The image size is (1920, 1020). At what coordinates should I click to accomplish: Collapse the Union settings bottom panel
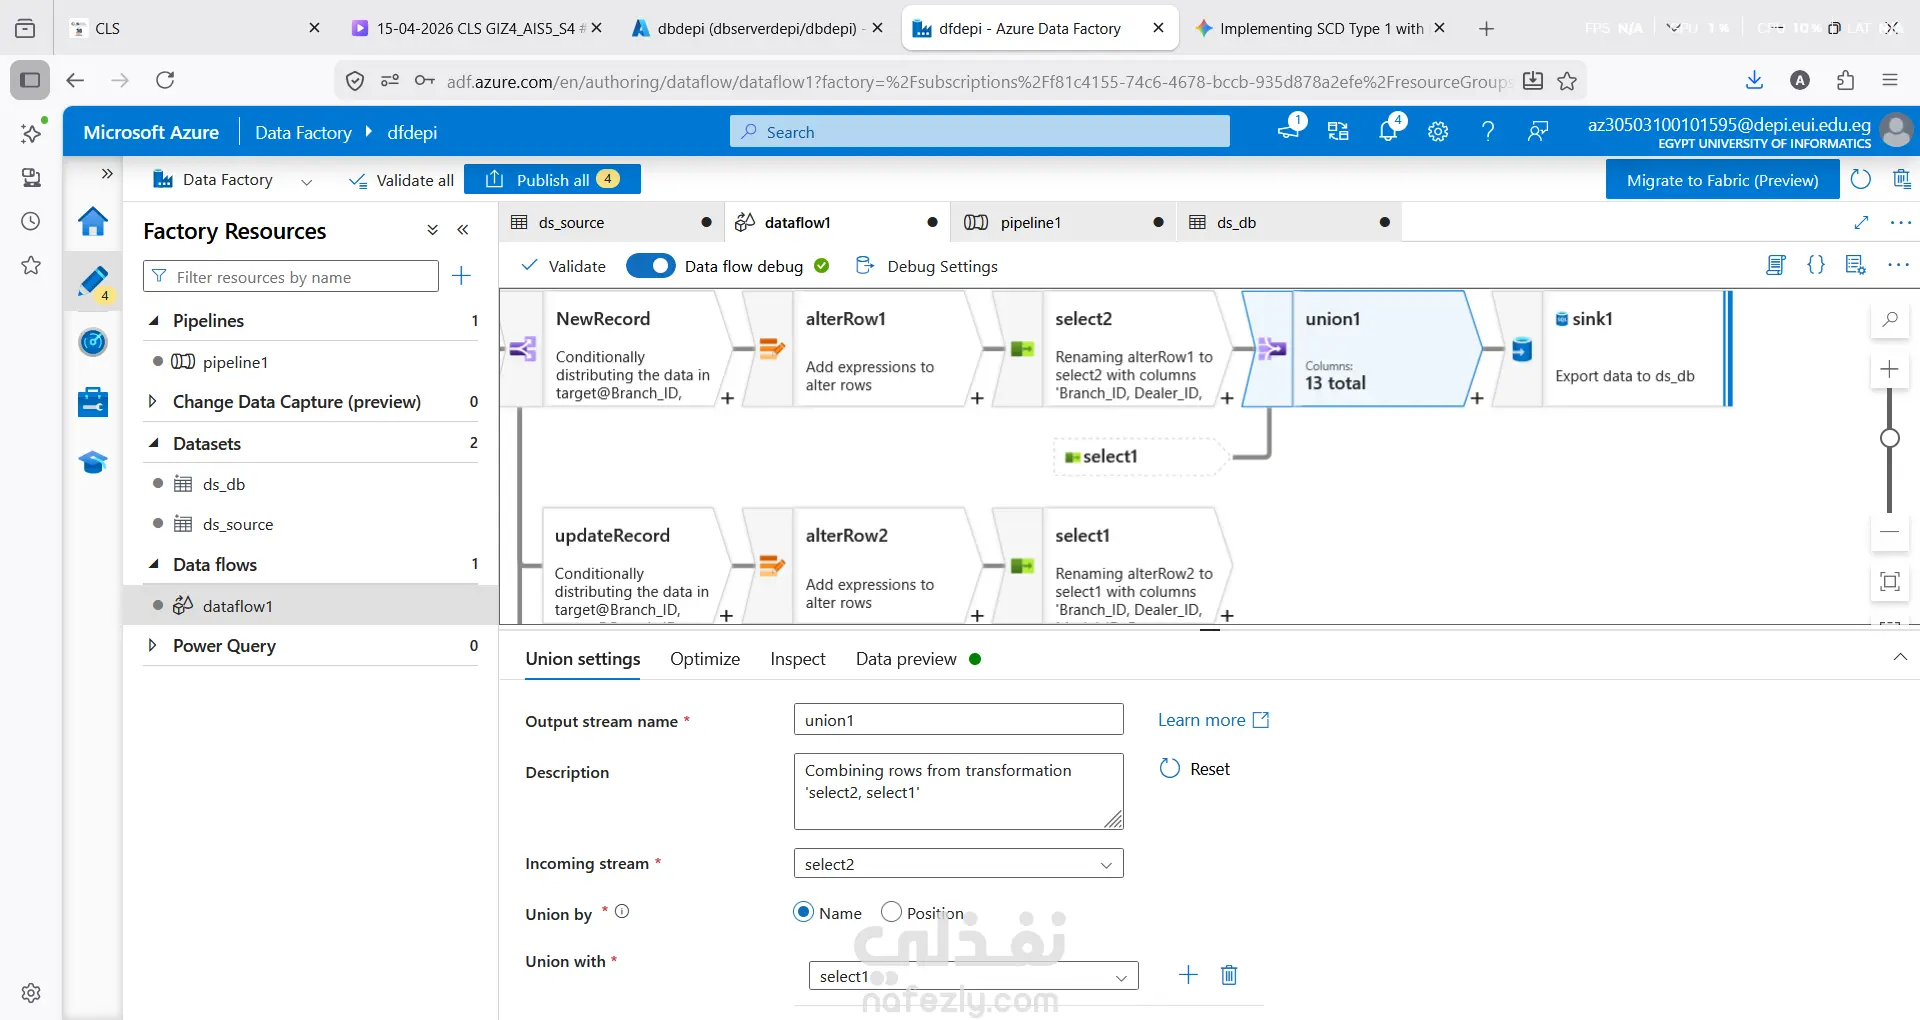coord(1900,657)
